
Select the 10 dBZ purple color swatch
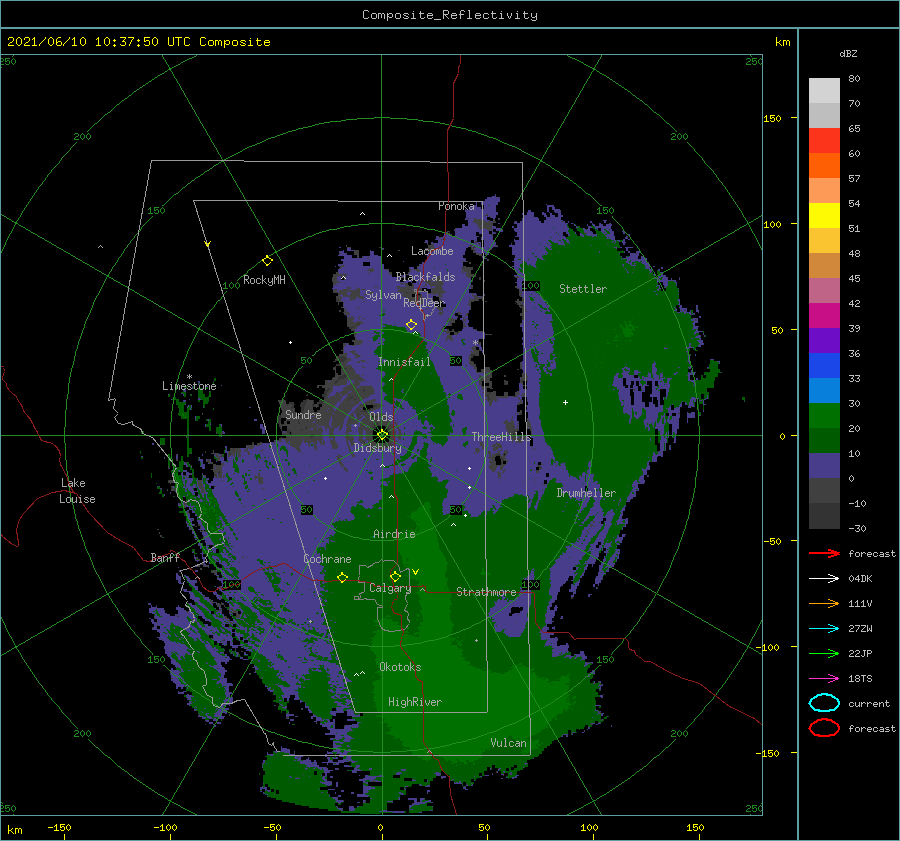click(x=824, y=466)
